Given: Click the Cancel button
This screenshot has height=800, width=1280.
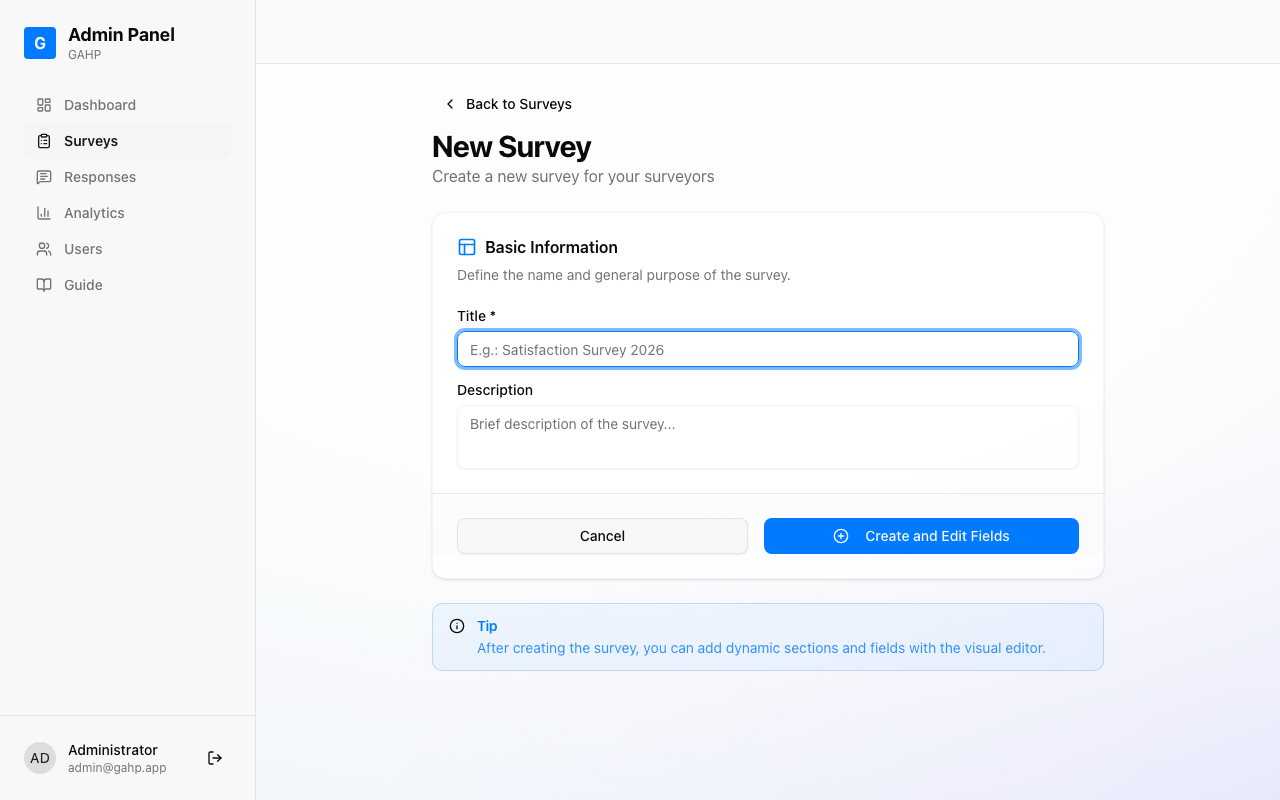Looking at the screenshot, I should click(602, 536).
